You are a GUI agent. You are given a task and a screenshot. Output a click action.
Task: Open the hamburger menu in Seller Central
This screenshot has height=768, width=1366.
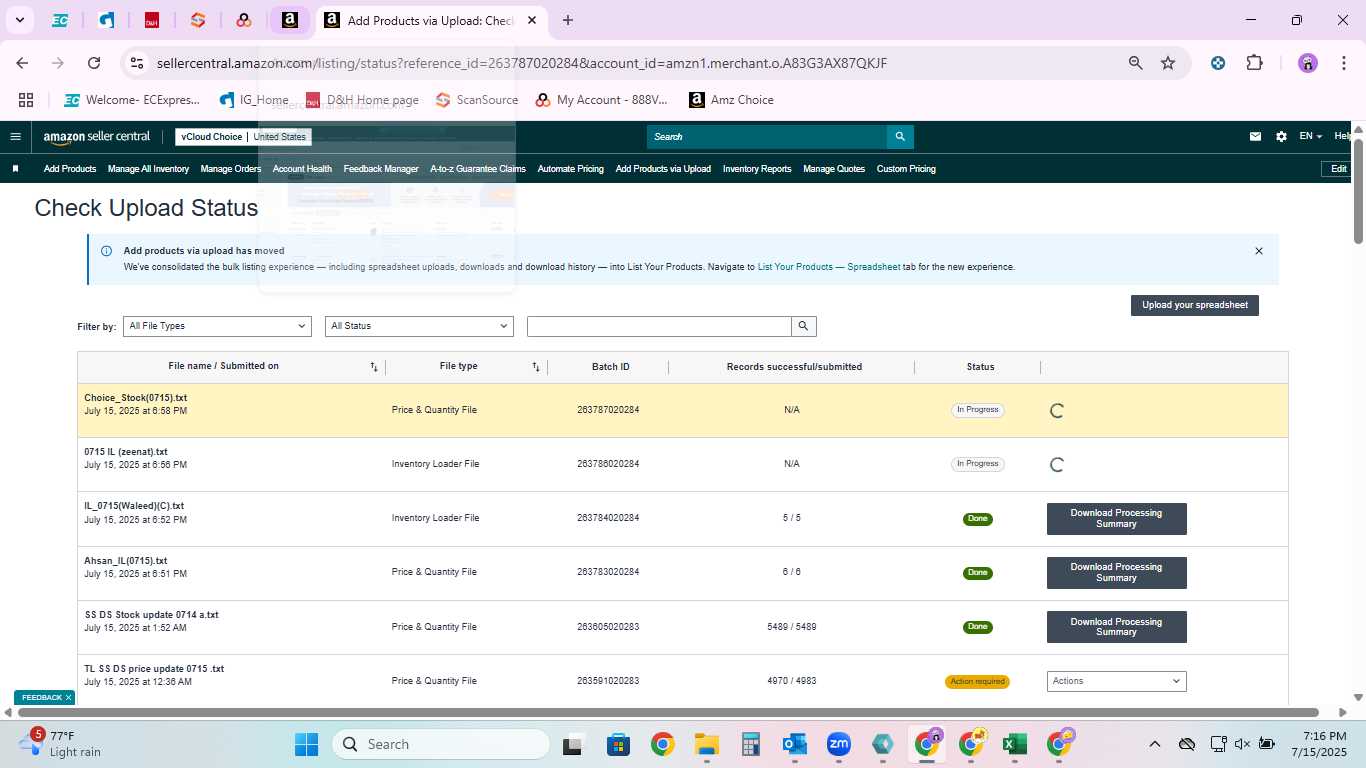pos(15,137)
